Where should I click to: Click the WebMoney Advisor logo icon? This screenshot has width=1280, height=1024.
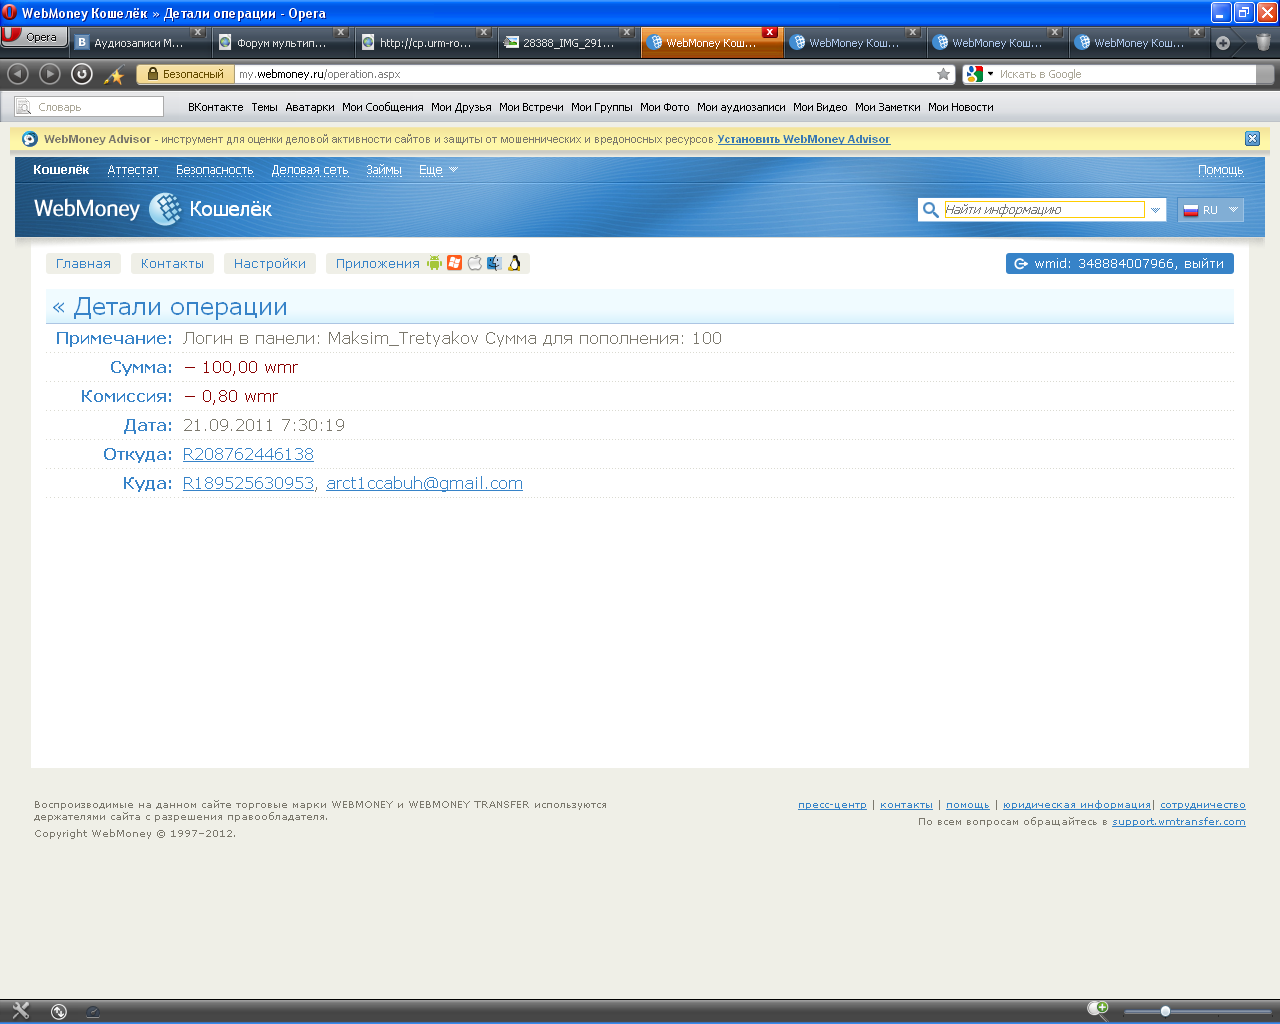tap(30, 139)
